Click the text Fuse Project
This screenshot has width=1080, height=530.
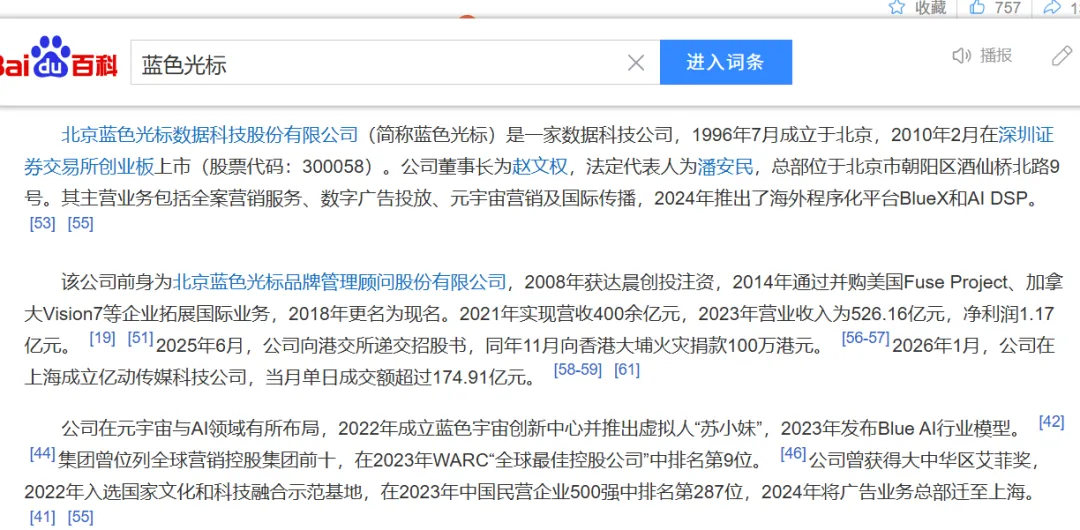point(956,282)
